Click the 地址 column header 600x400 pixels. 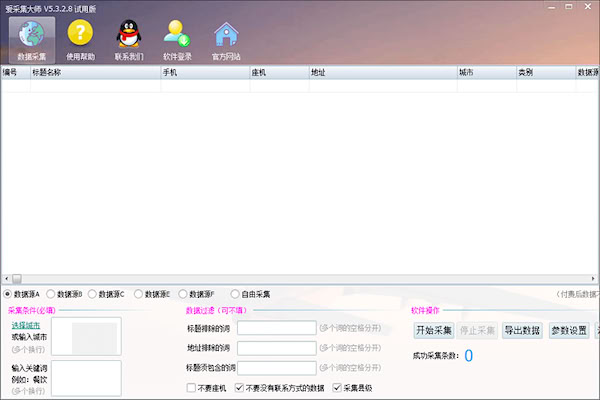pos(383,72)
